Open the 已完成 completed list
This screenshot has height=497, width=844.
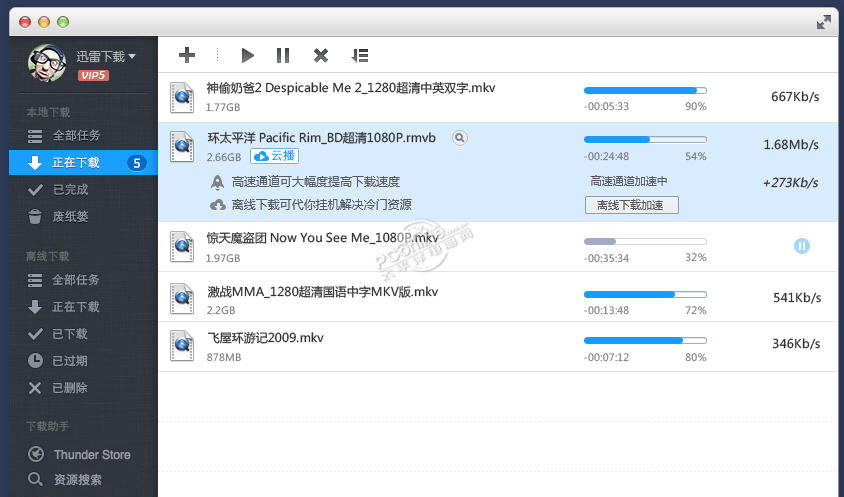pyautogui.click(x=70, y=190)
